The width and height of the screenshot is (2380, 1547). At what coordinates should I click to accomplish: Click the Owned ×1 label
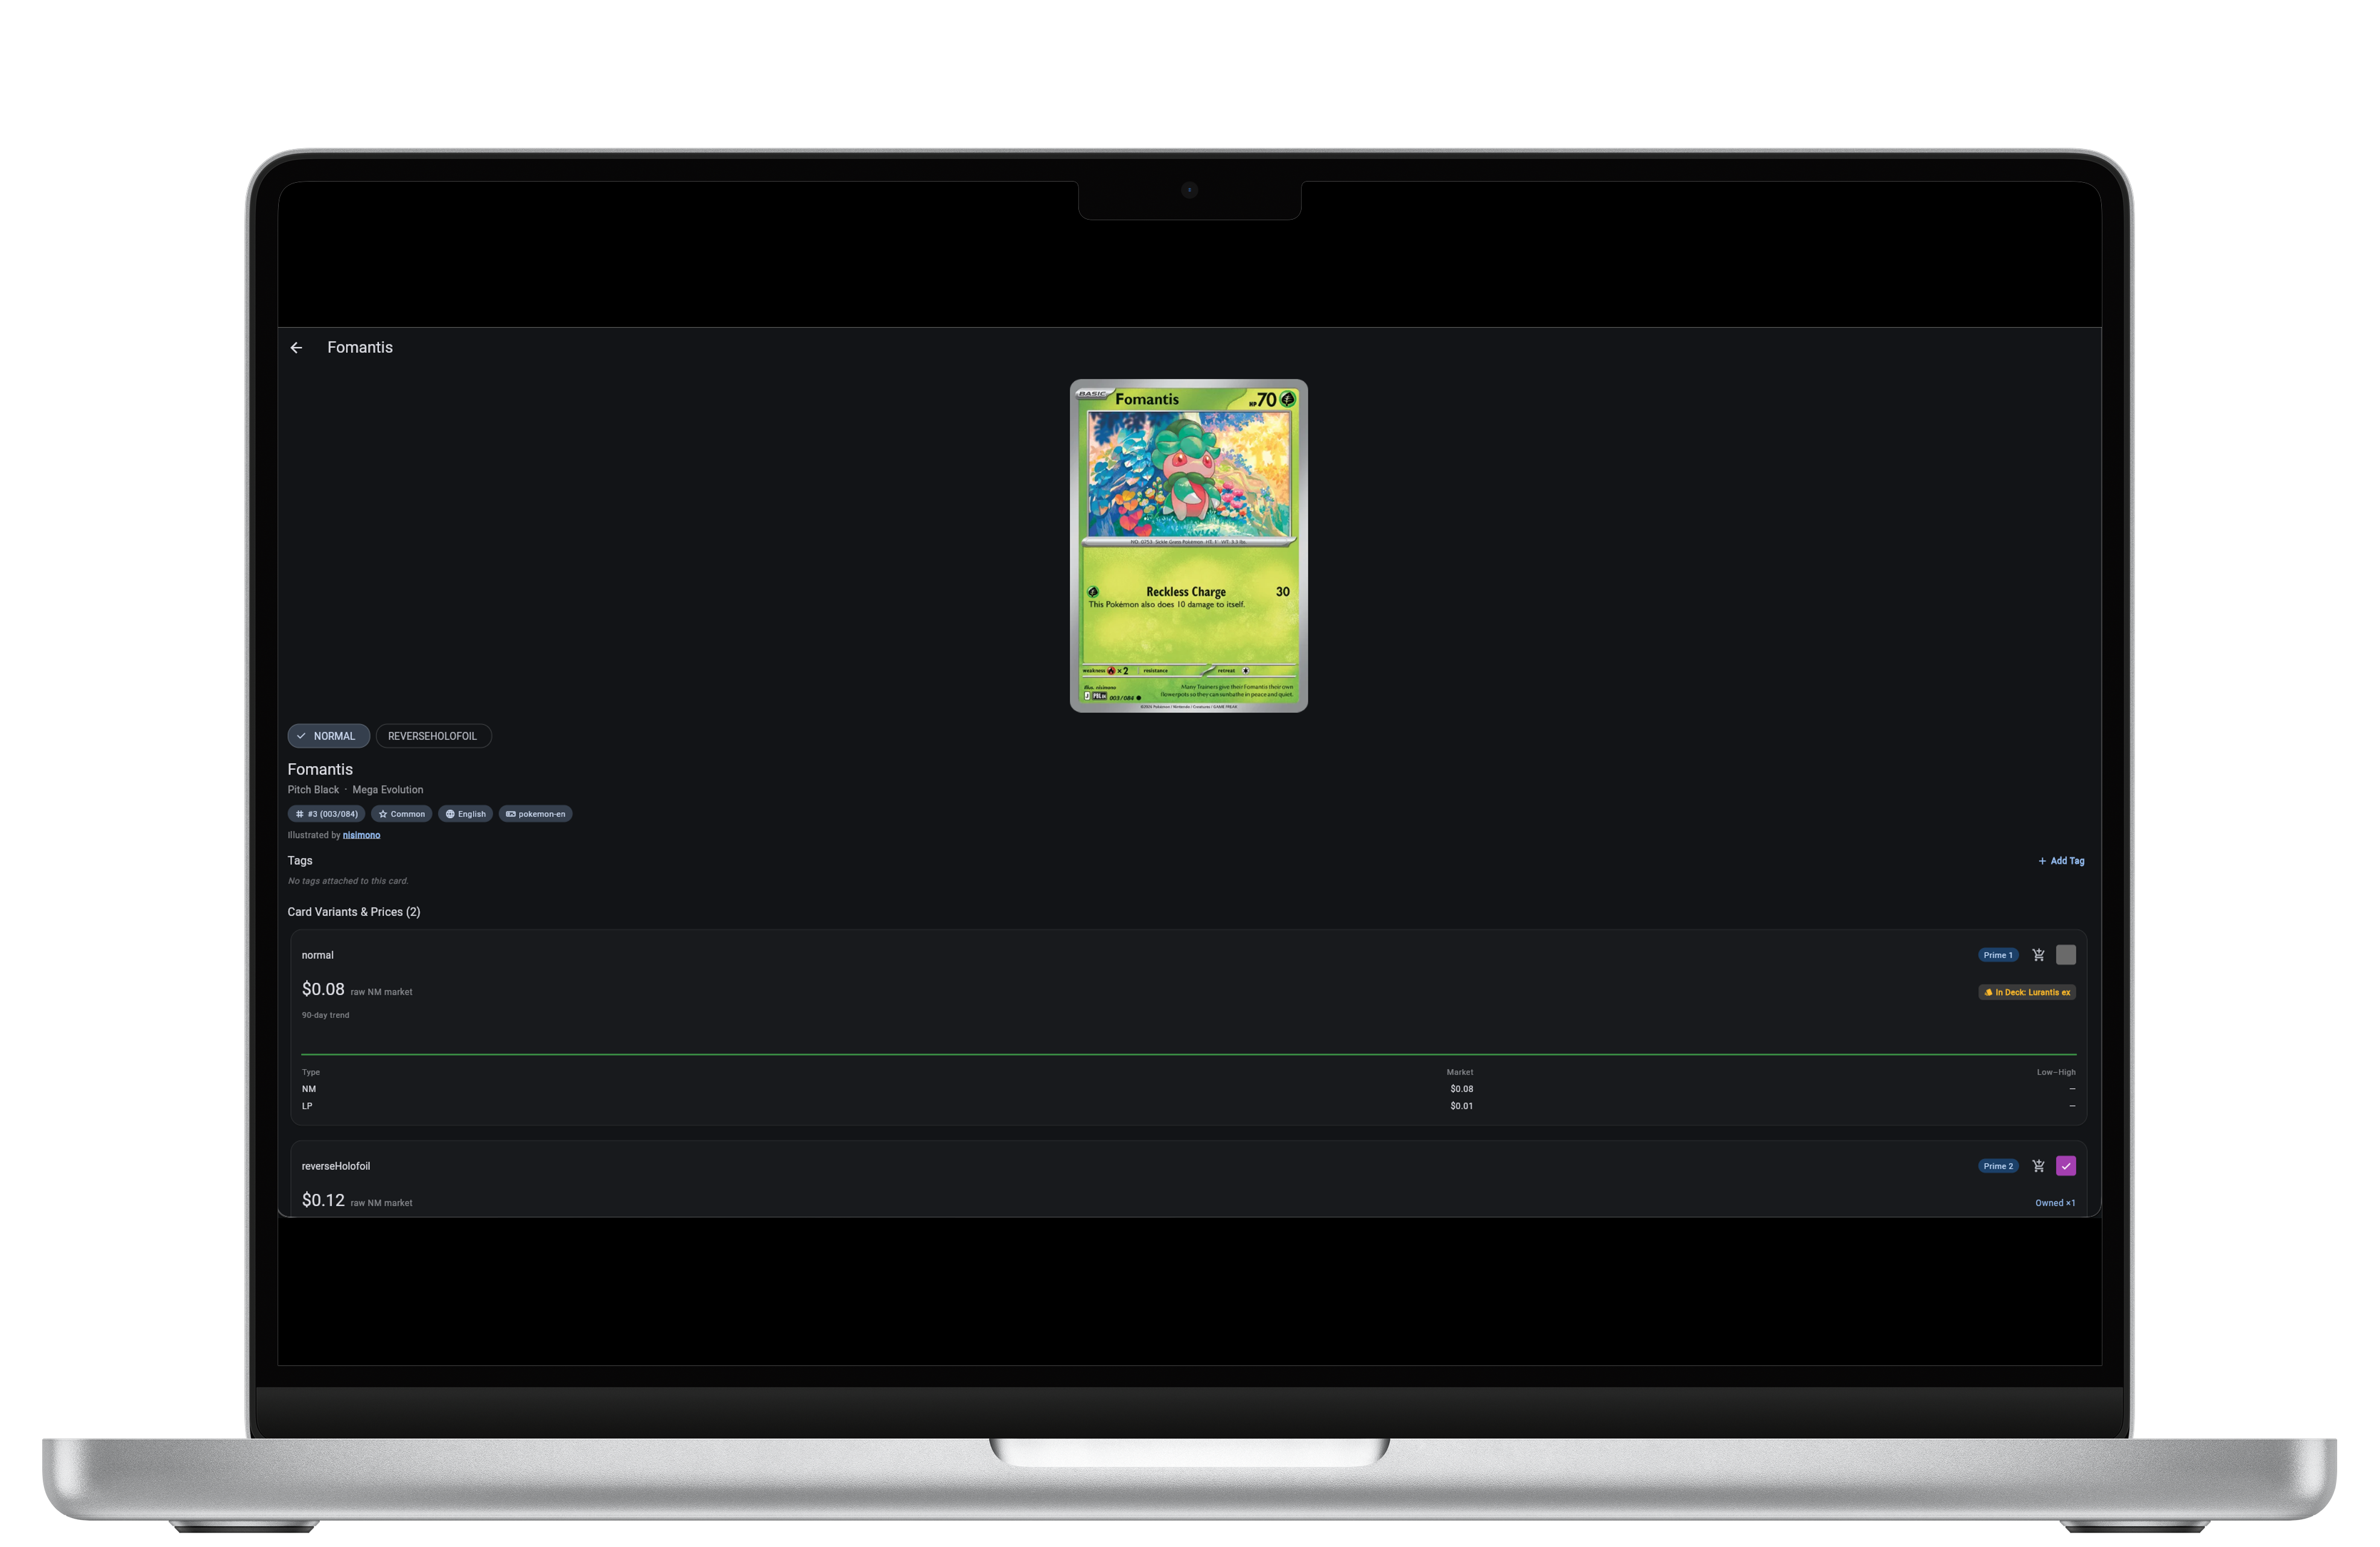tap(2055, 1203)
